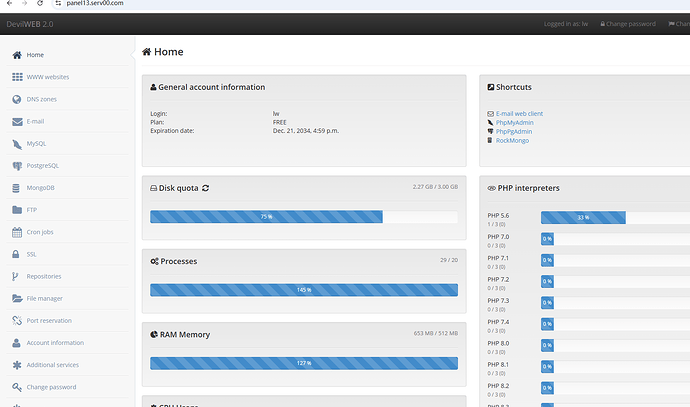Image resolution: width=690 pixels, height=407 pixels.
Task: Open the PhpPgAdmin link
Action: click(514, 132)
